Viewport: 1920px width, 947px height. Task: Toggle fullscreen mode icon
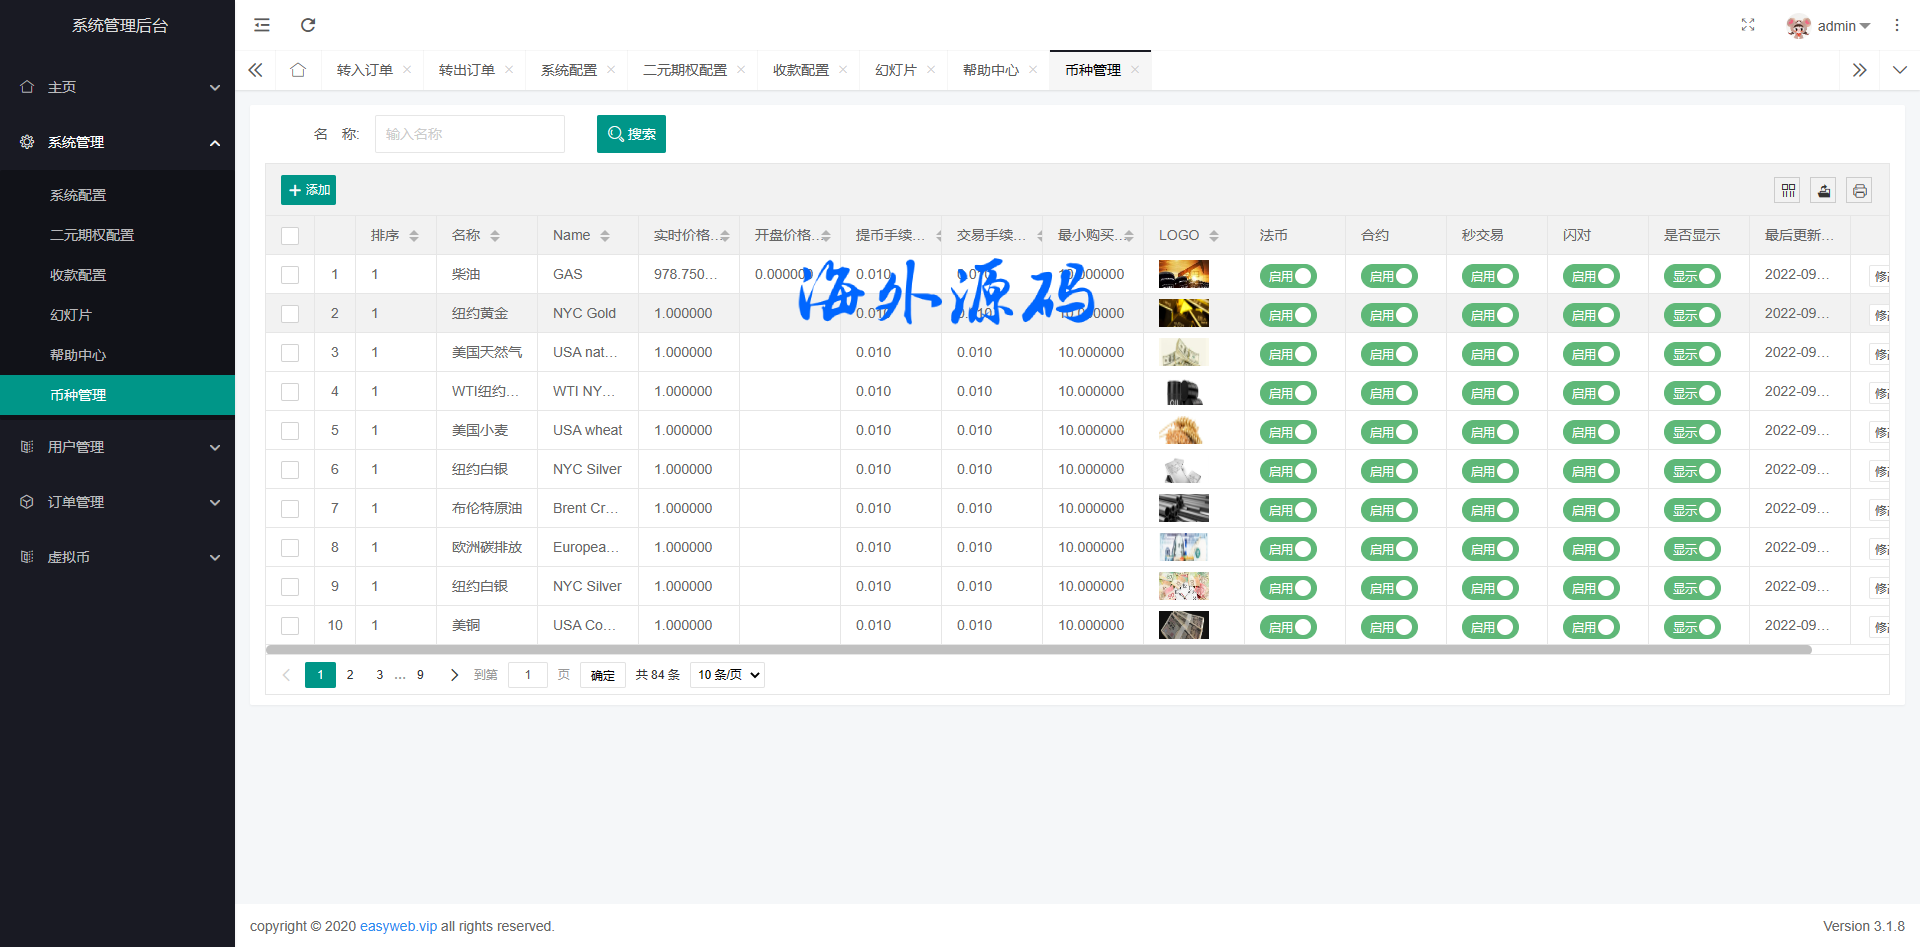pyautogui.click(x=1748, y=25)
